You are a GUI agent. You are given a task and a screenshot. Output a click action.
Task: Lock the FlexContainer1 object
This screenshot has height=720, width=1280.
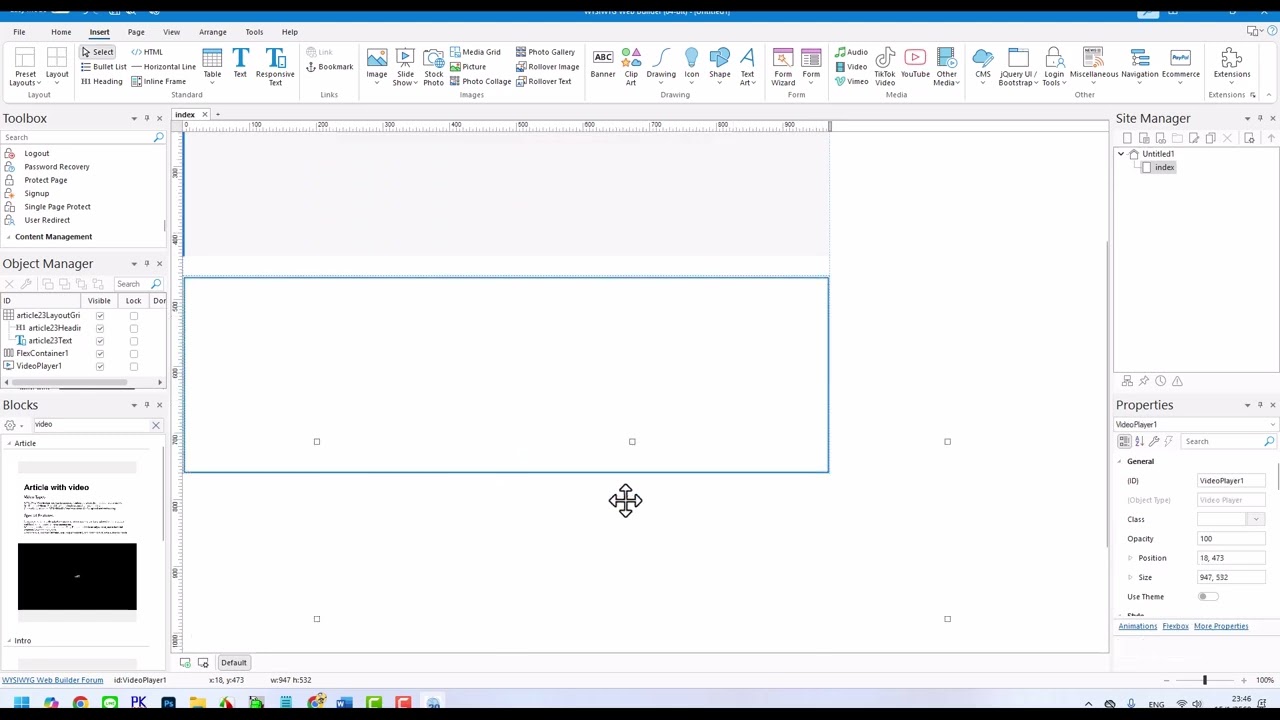tap(134, 354)
